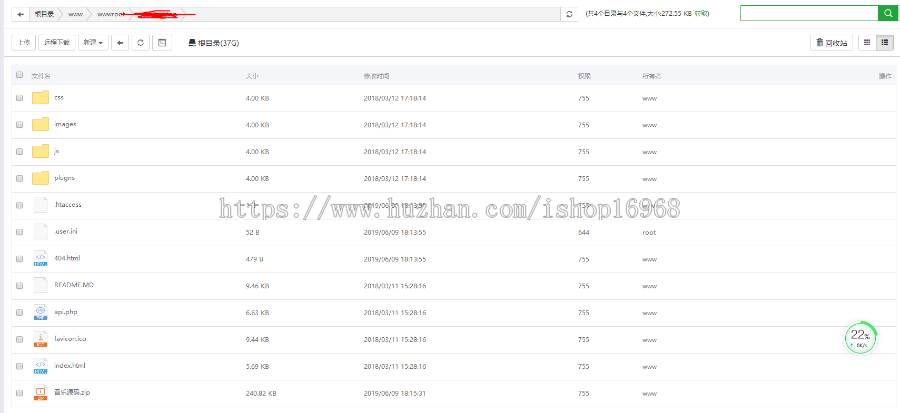Click the README.MD file icon
900x413 pixels.
(40, 285)
